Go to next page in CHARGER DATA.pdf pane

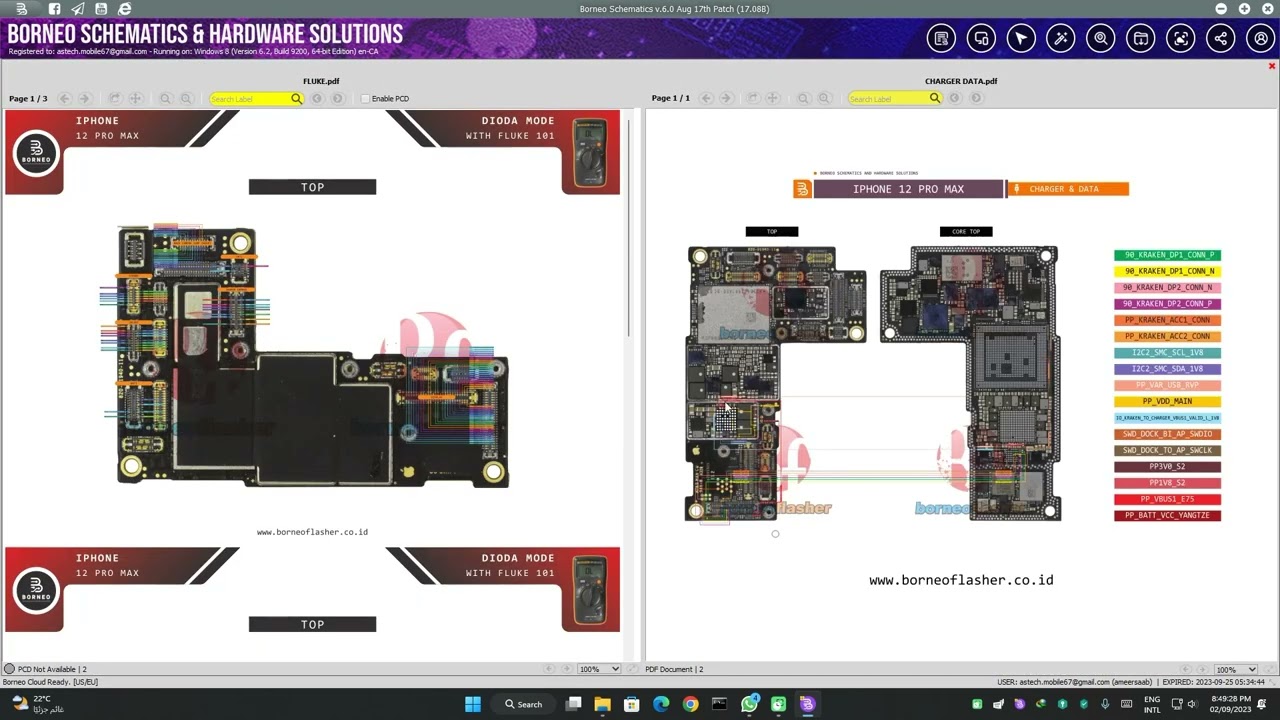(x=726, y=98)
